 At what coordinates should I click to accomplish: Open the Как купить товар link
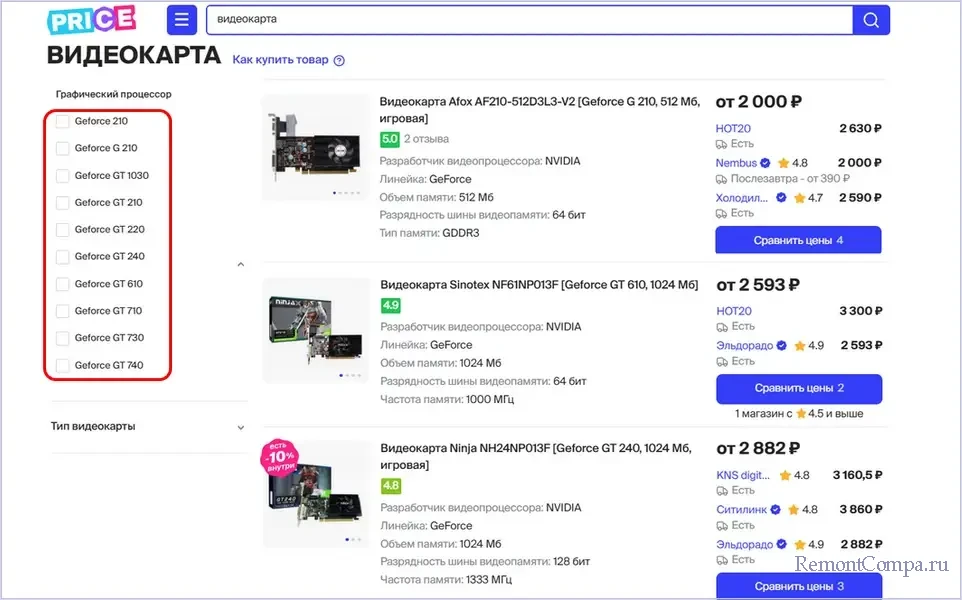point(280,60)
